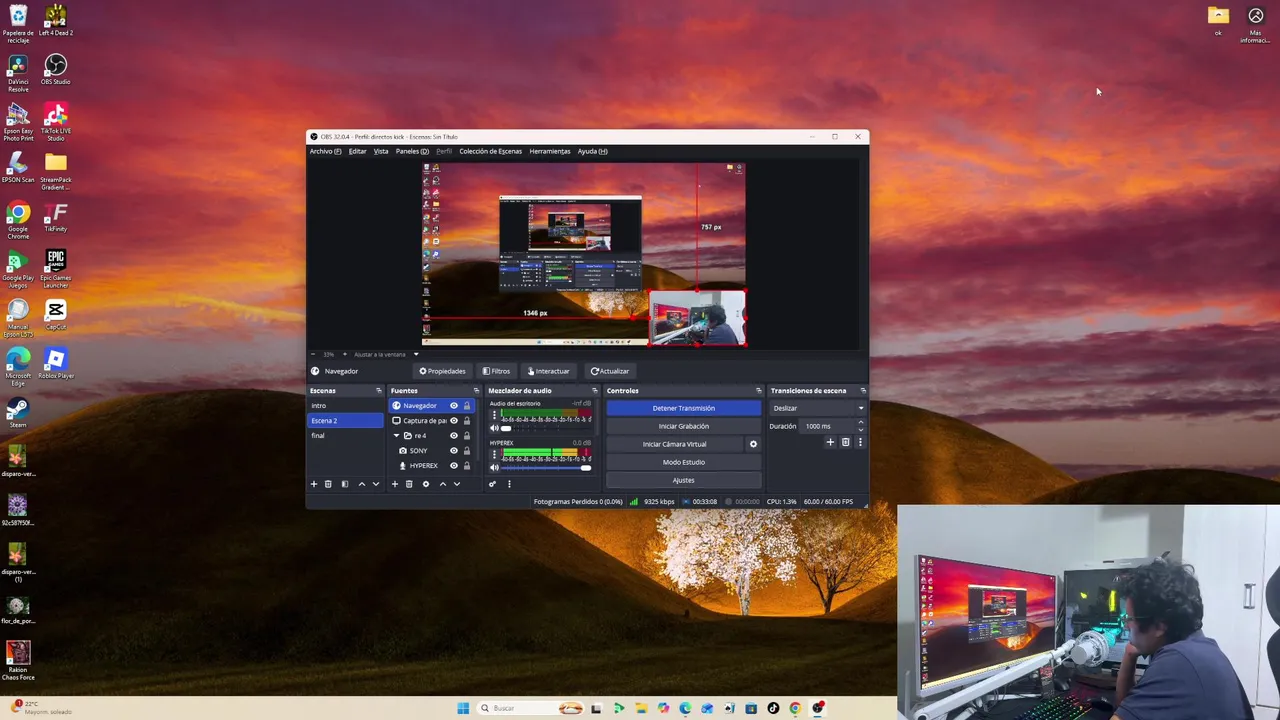Image resolution: width=1280 pixels, height=720 pixels.
Task: Open scene filters icon in Escenas panel
Action: point(345,484)
